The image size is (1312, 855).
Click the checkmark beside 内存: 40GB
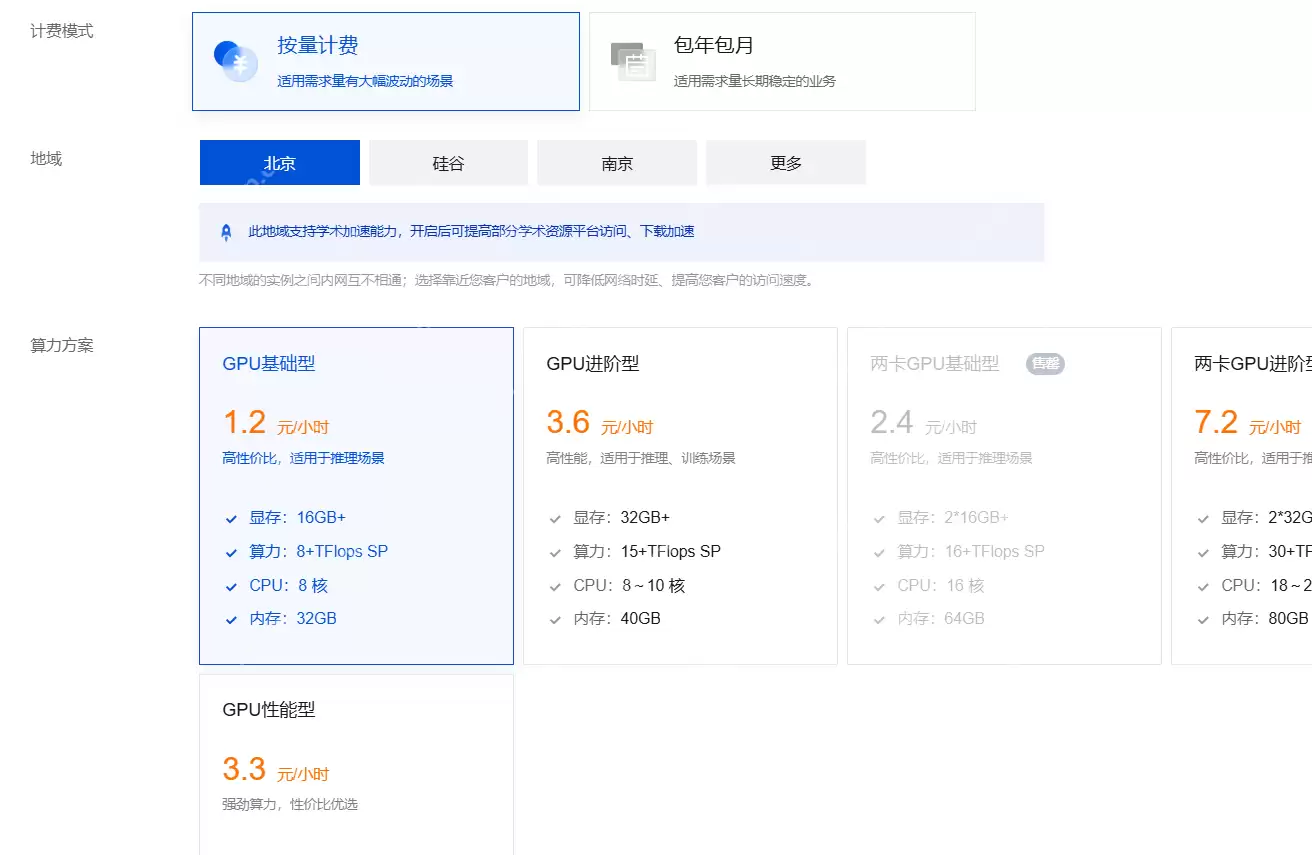[x=554, y=618]
